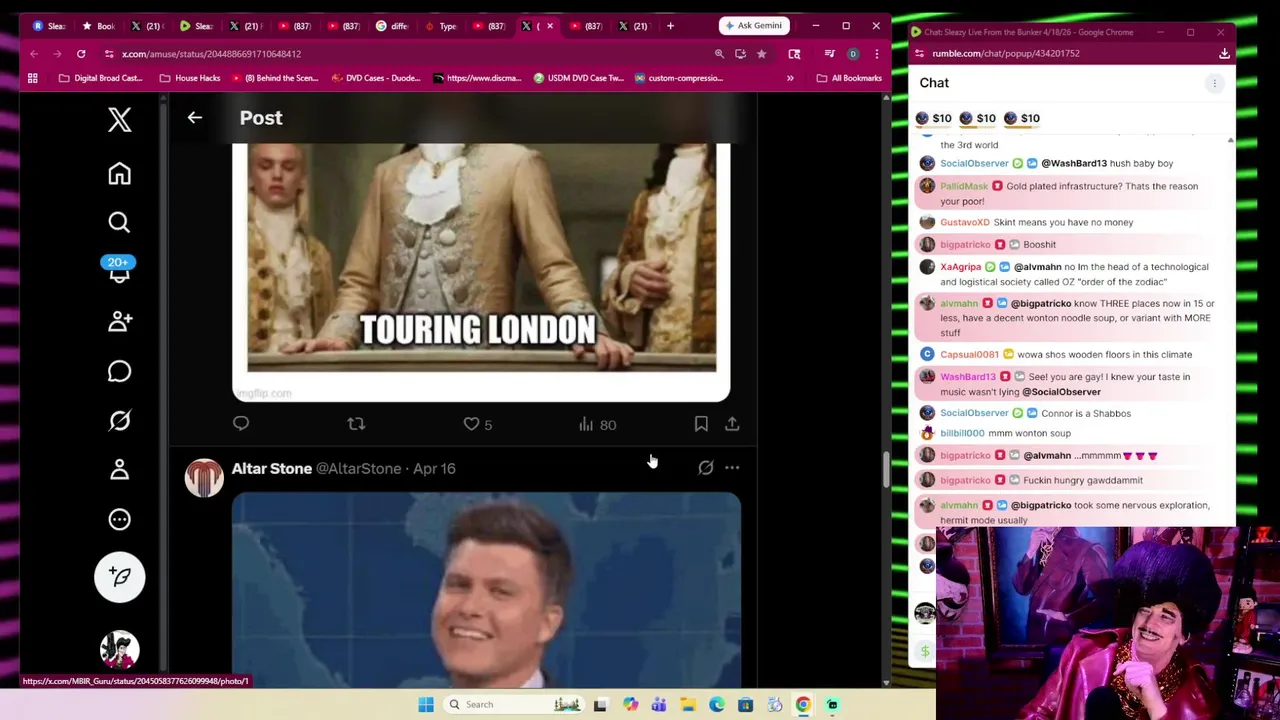Bookmark the Touring London post

701,424
